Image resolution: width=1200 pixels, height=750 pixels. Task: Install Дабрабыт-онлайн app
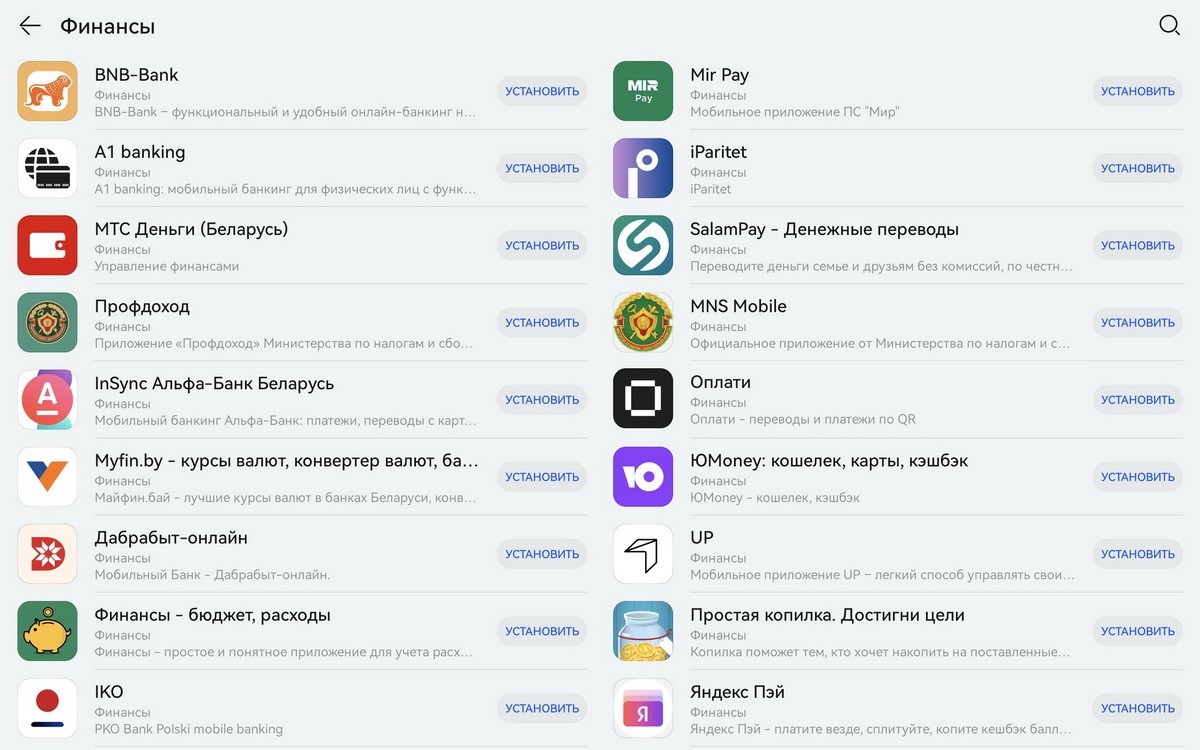[542, 554]
